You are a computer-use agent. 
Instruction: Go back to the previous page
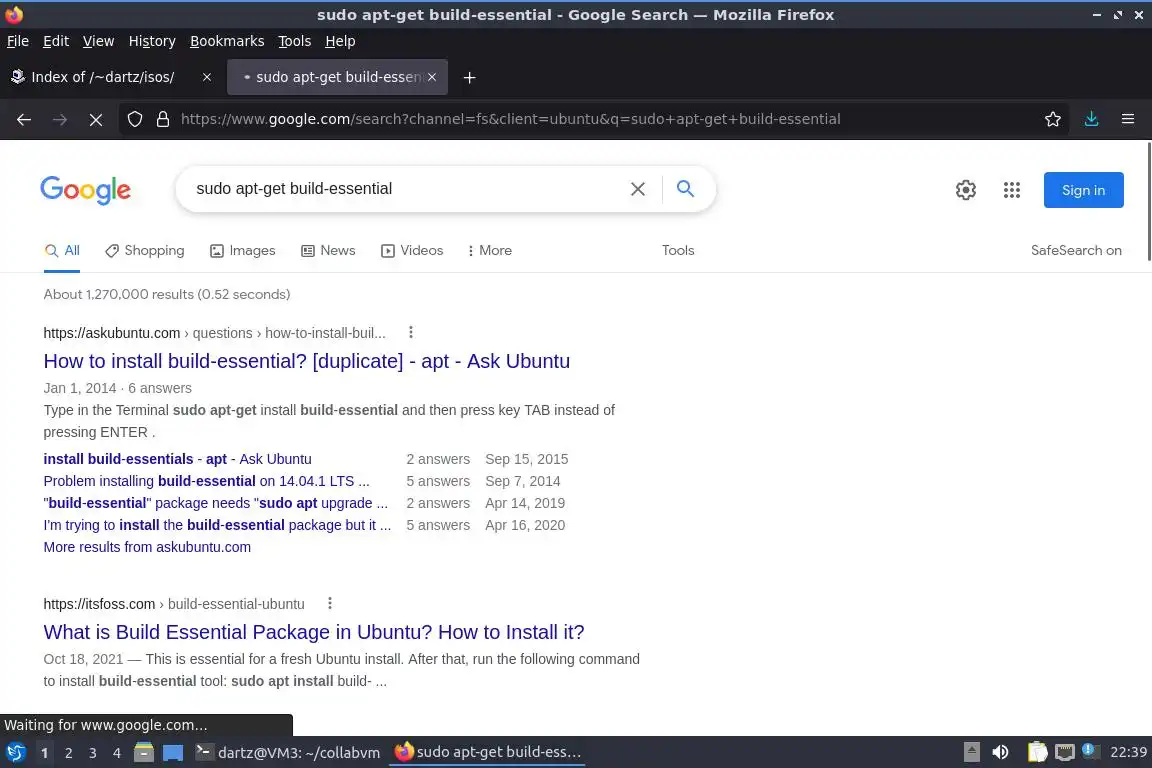tap(24, 119)
